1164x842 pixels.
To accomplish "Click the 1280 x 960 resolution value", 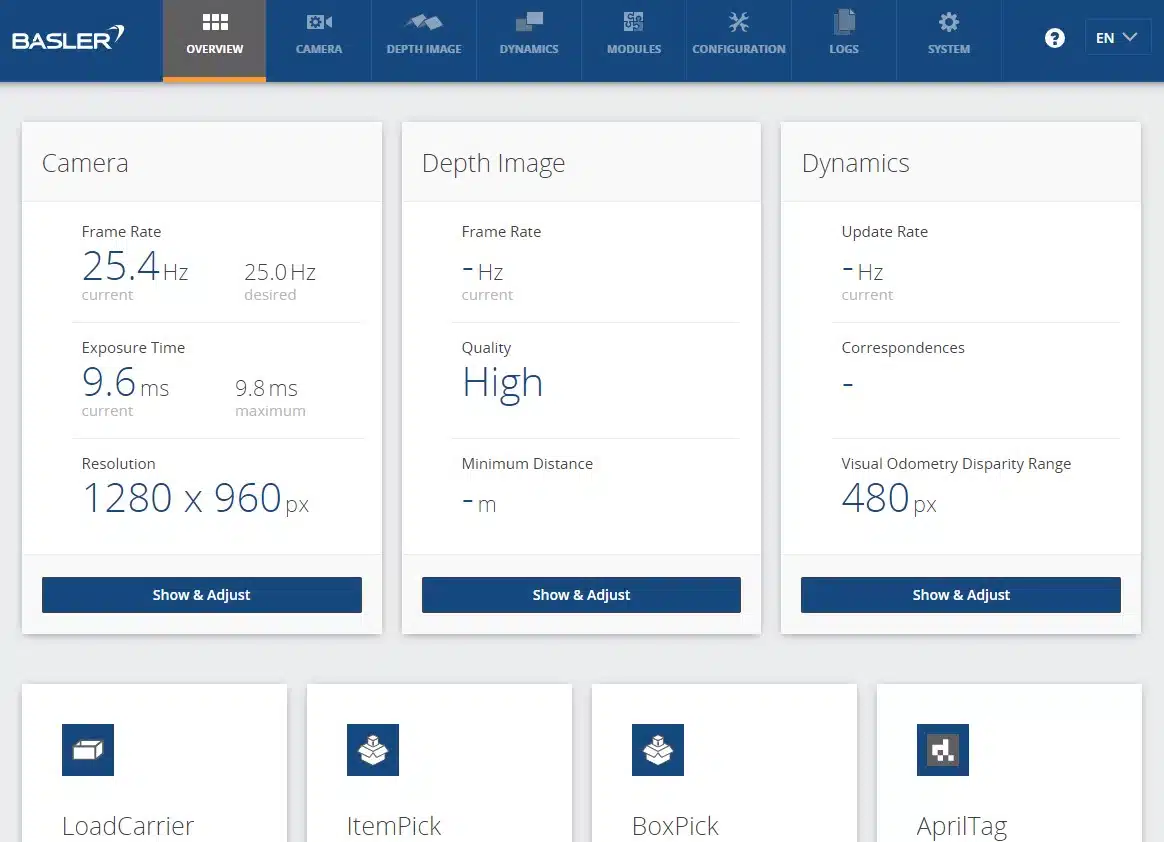I will [x=182, y=498].
